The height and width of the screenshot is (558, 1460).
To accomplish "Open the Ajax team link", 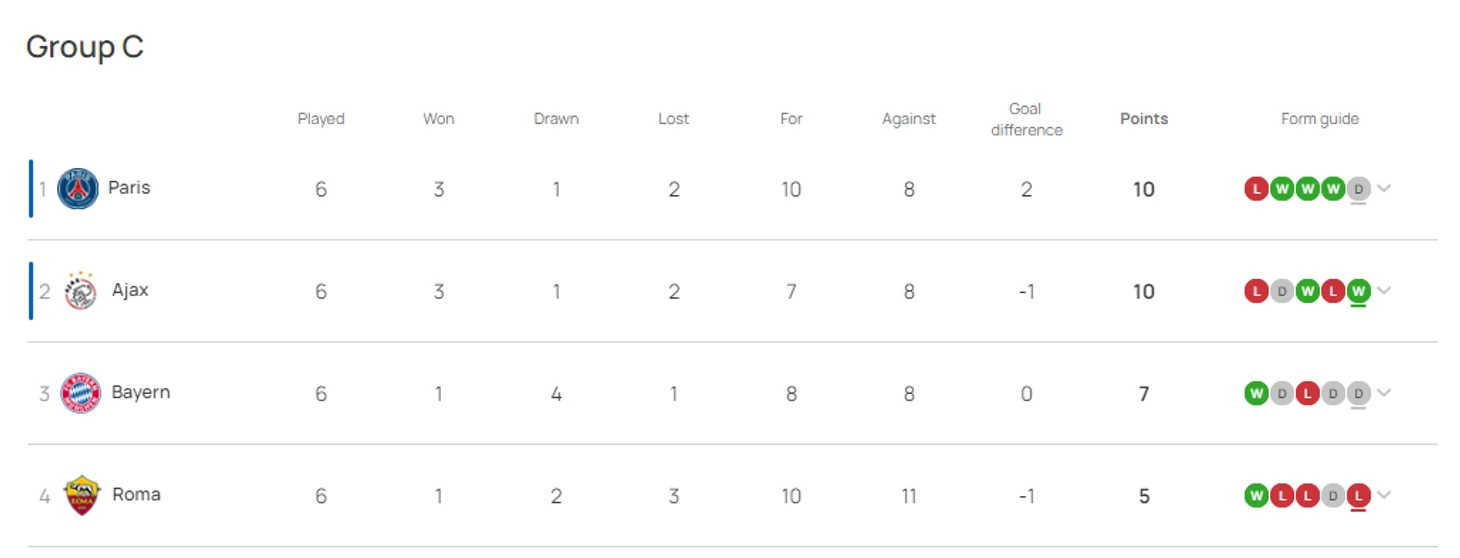I will [x=130, y=290].
